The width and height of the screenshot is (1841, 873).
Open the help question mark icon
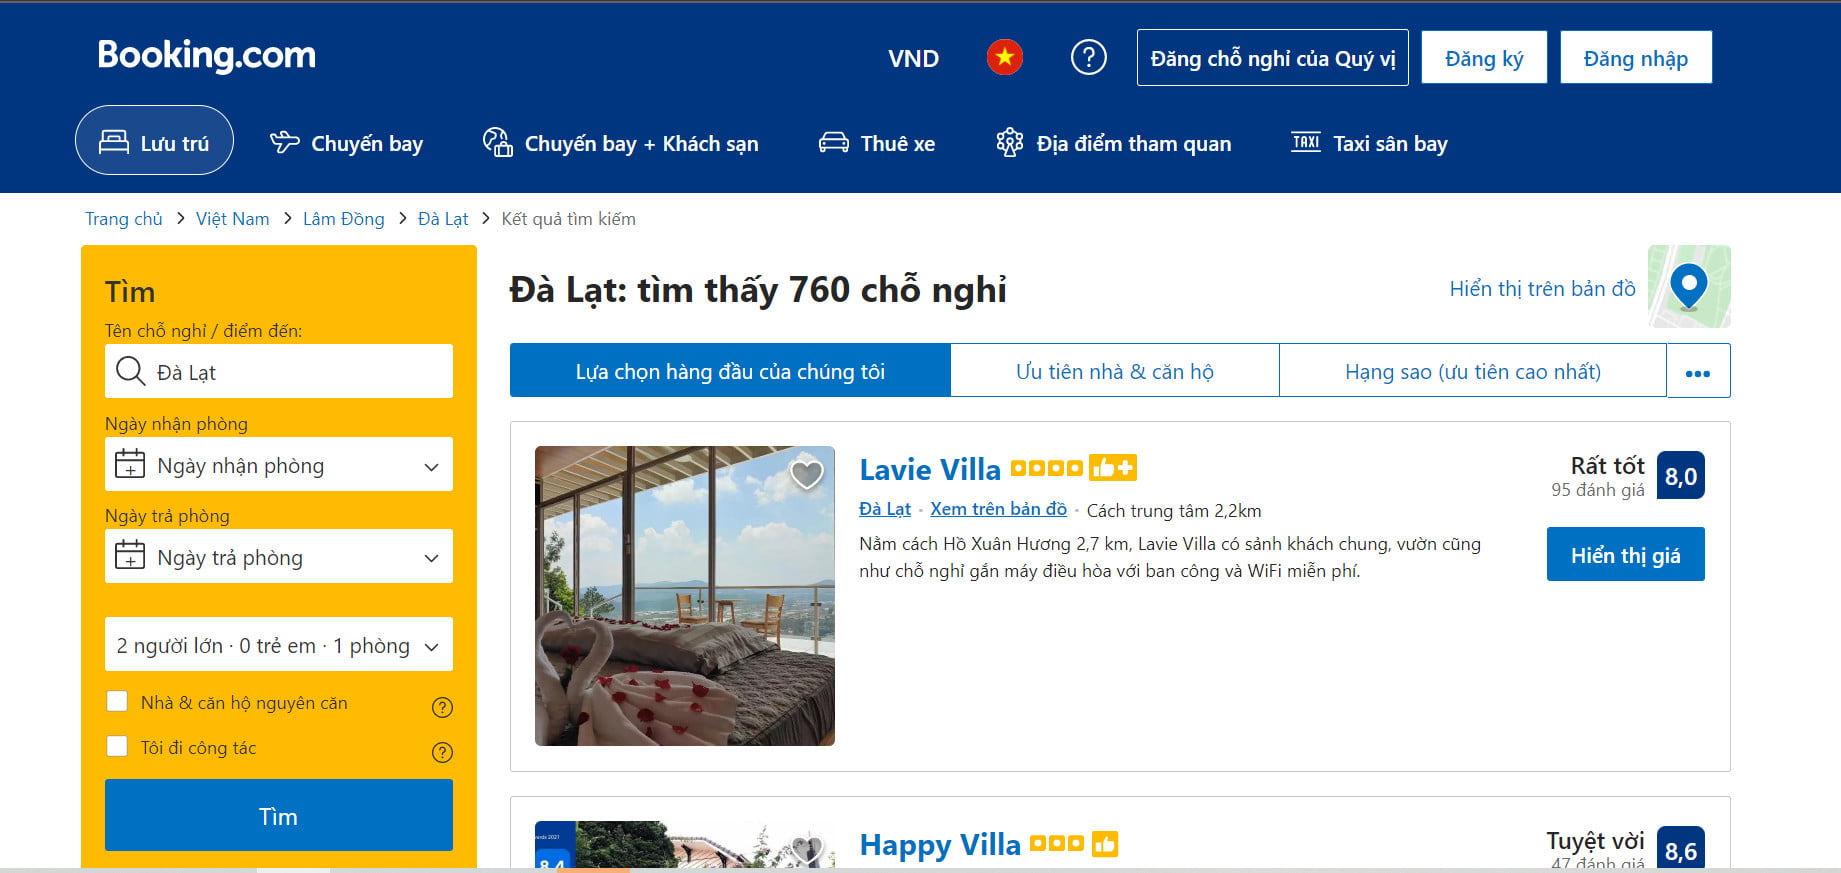click(1088, 58)
